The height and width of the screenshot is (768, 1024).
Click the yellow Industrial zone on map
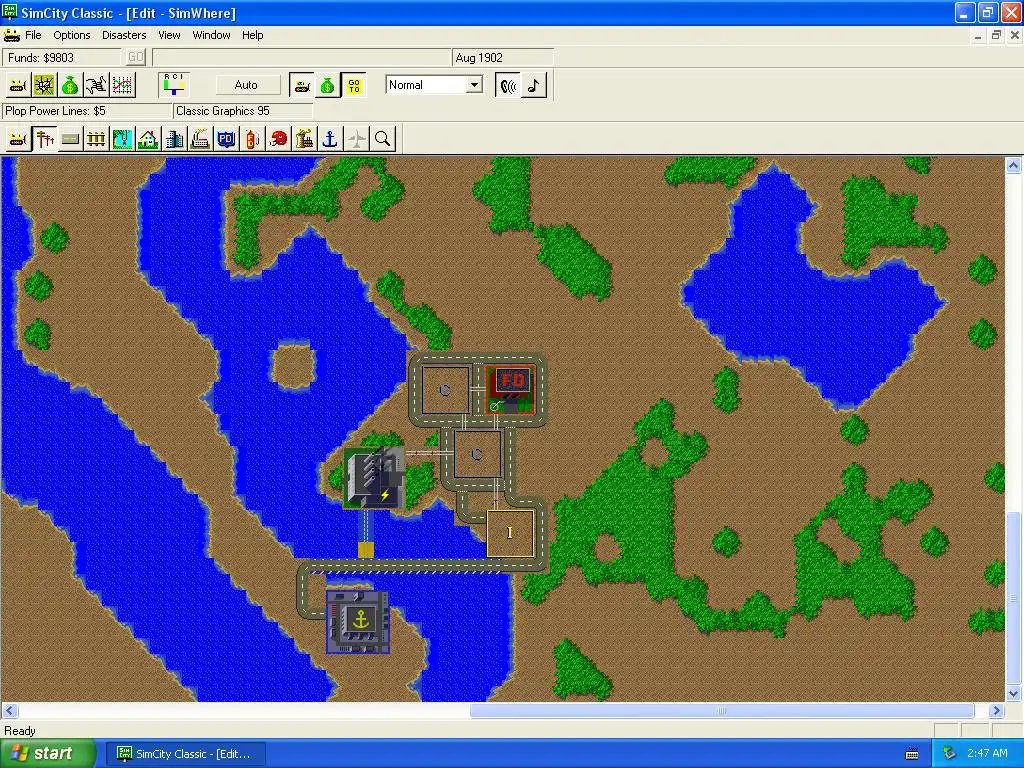pyautogui.click(x=510, y=533)
